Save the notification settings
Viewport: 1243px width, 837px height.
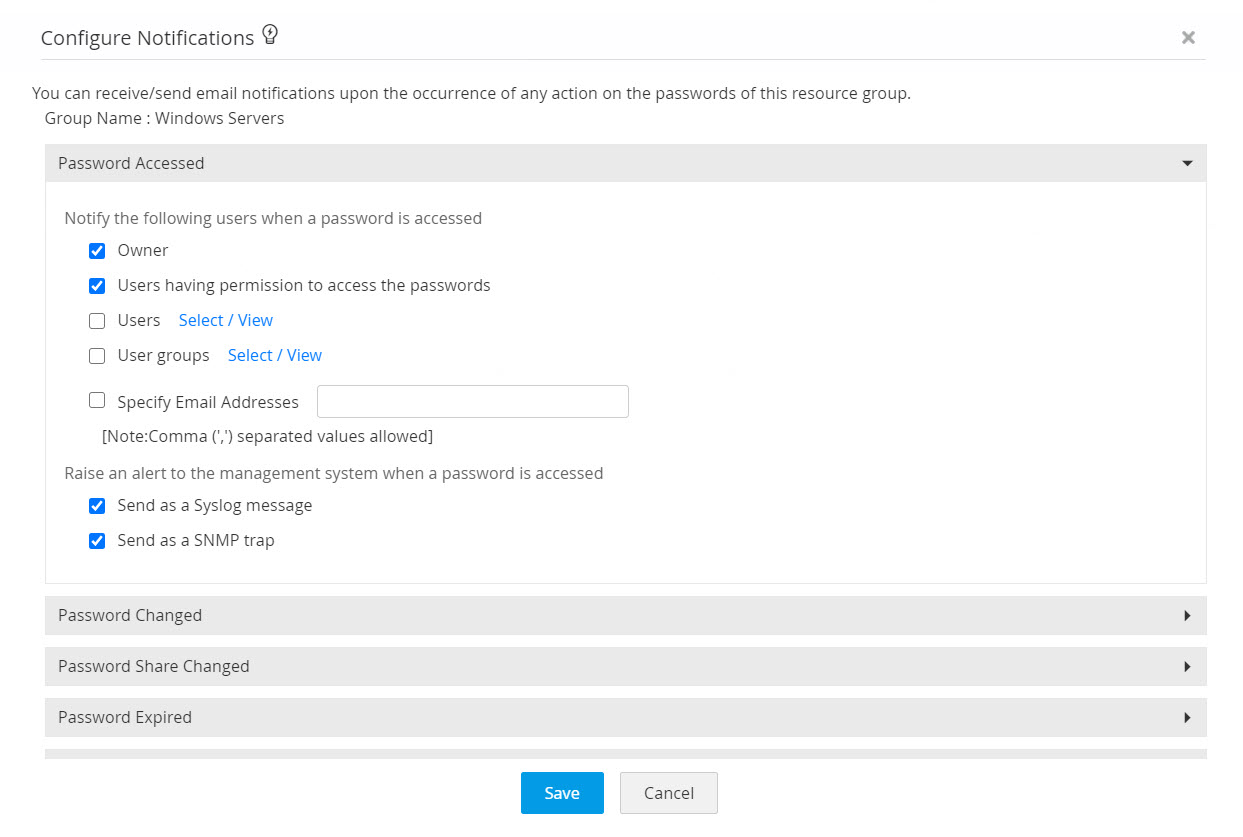pyautogui.click(x=562, y=793)
